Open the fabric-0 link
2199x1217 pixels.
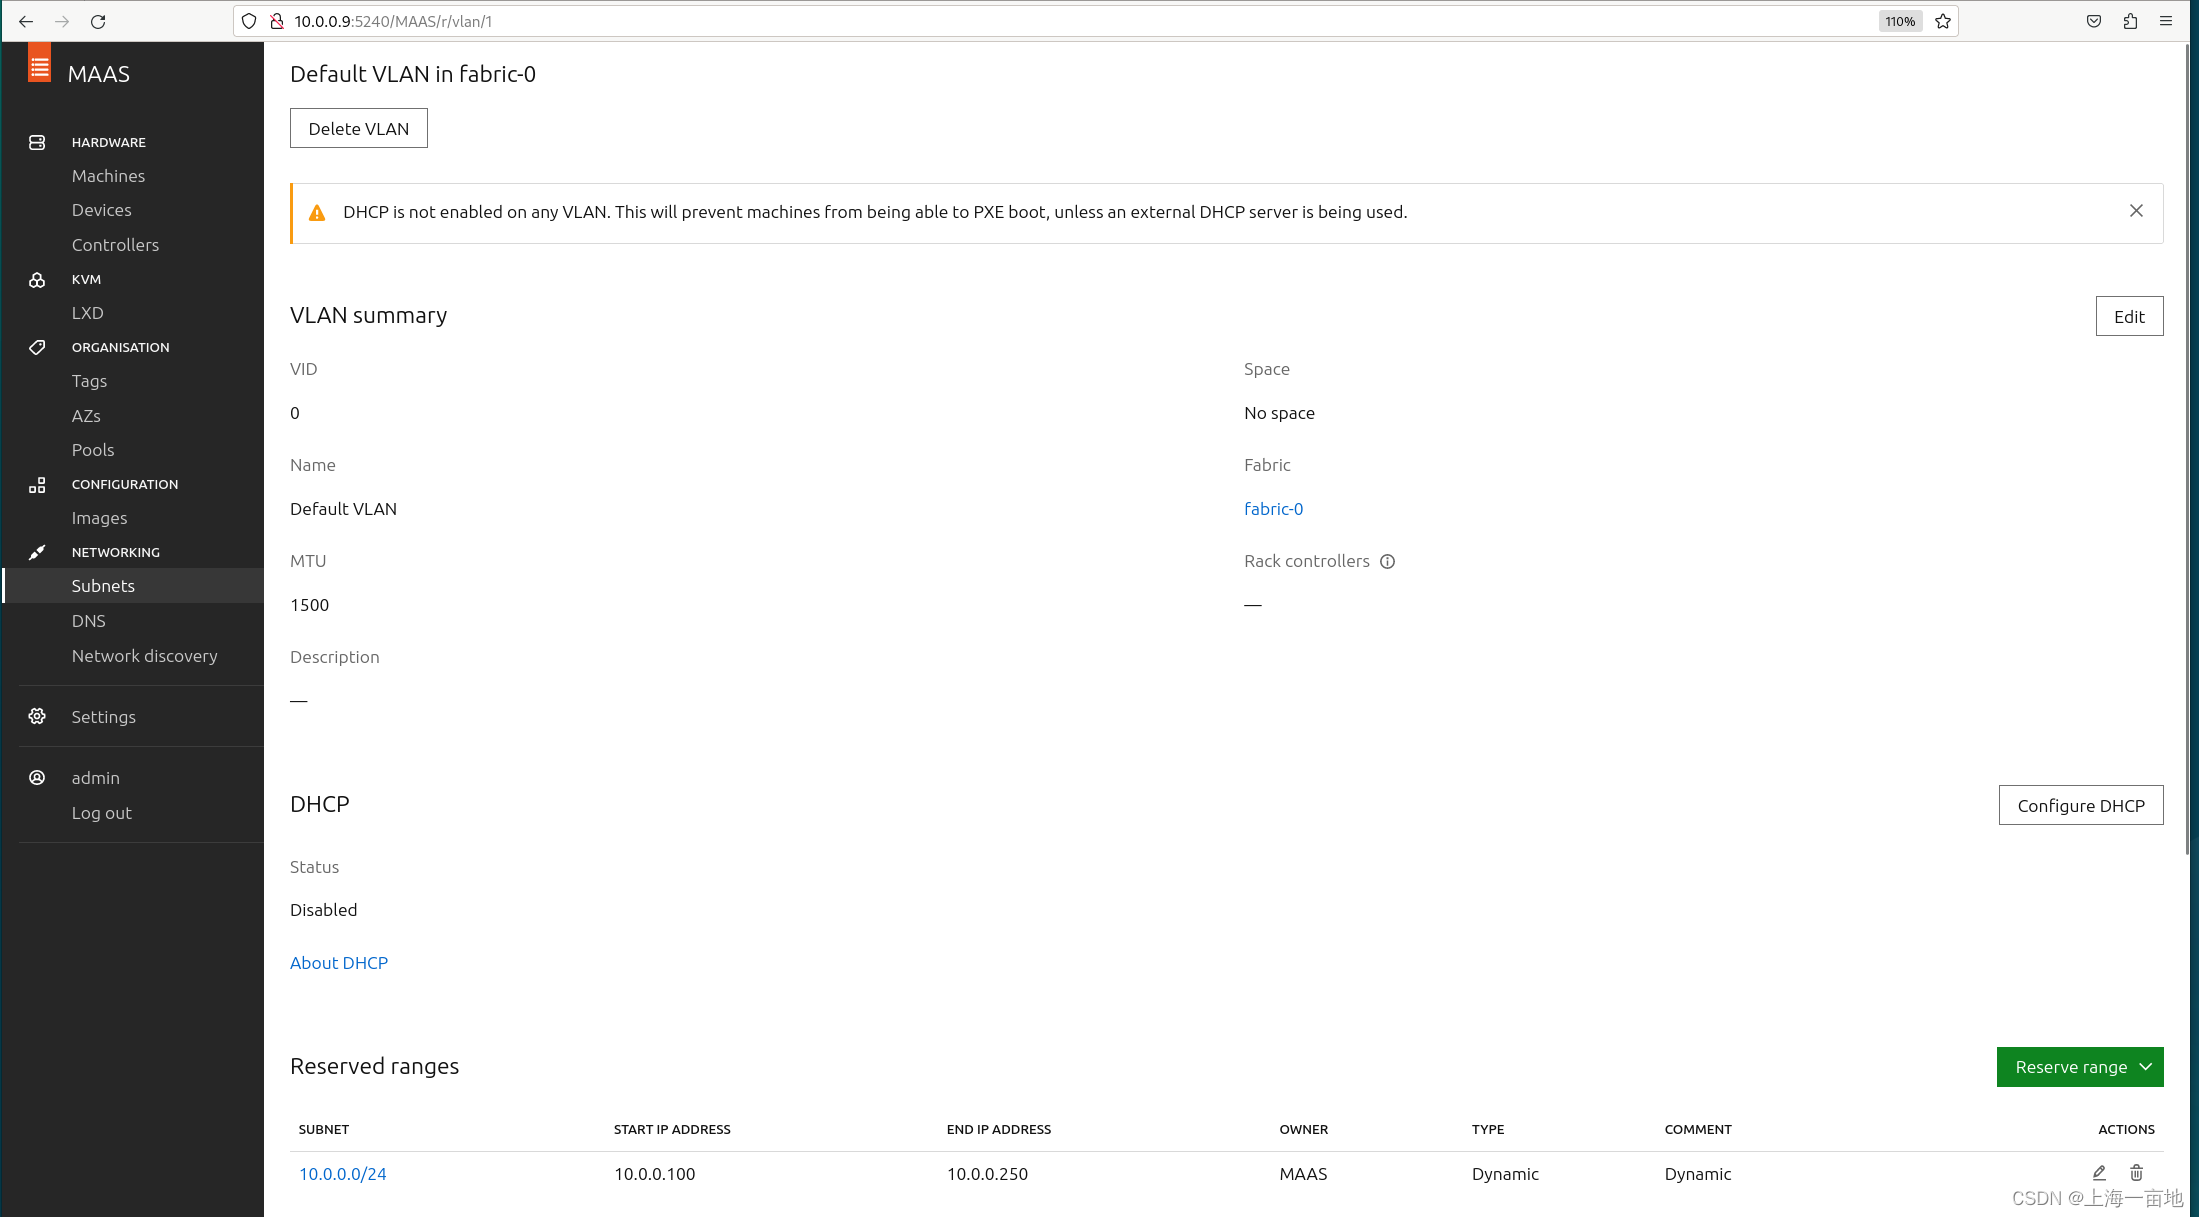pos(1273,509)
